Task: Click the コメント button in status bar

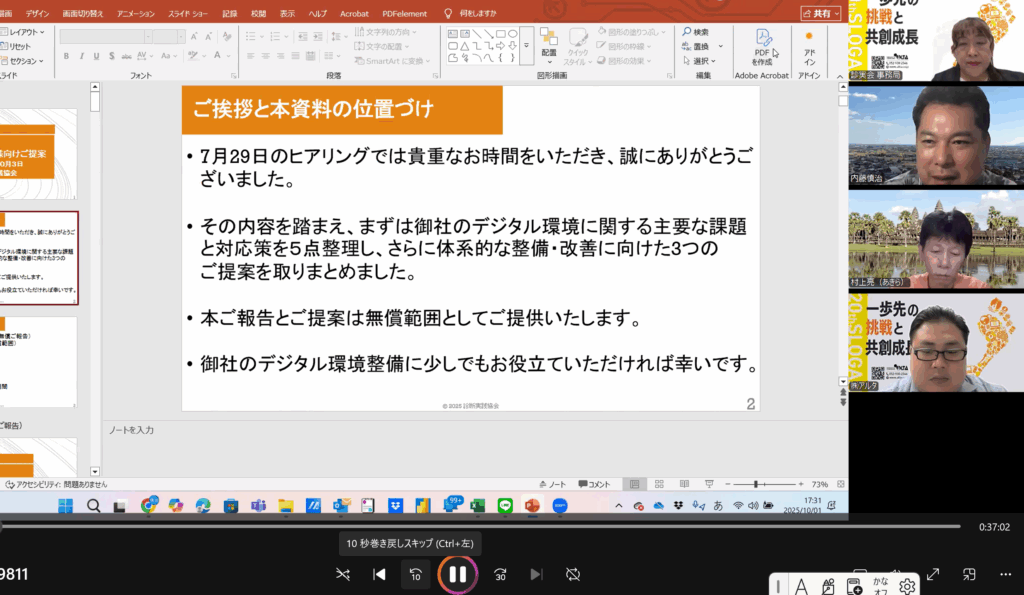Action: point(595,484)
